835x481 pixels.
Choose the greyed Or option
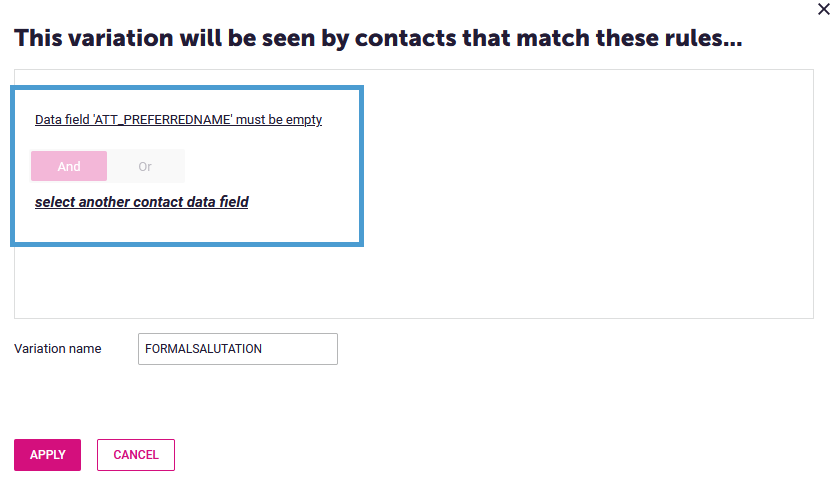point(145,166)
